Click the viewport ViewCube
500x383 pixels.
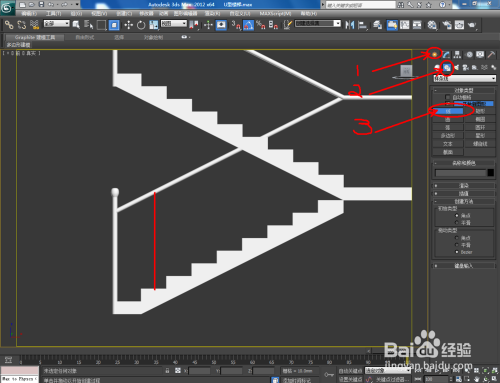tap(406, 71)
